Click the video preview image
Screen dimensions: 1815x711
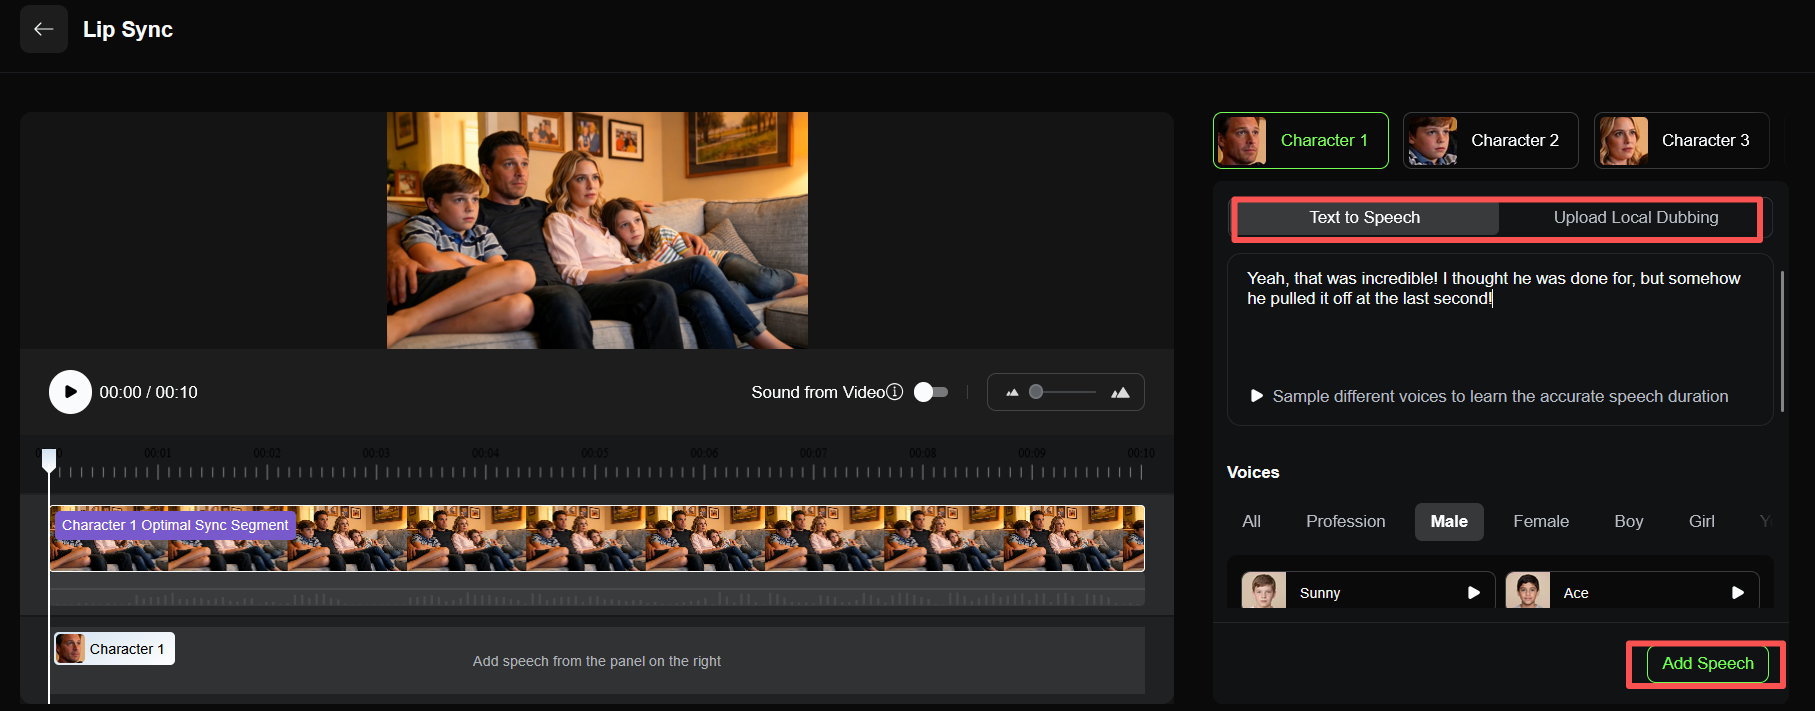597,230
